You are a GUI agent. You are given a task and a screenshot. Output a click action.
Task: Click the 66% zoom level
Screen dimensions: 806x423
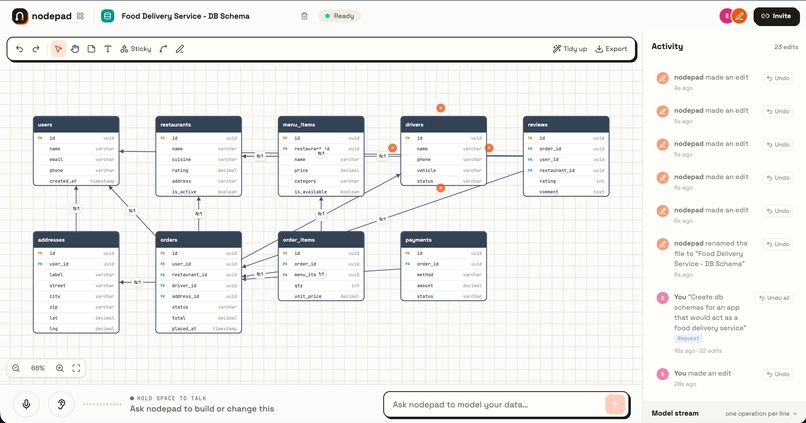coord(38,368)
